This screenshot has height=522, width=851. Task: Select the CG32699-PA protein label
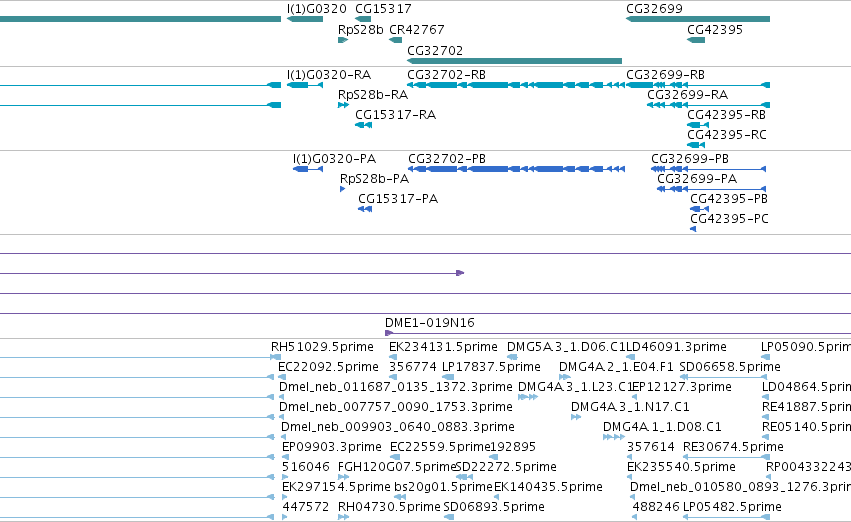pos(697,179)
